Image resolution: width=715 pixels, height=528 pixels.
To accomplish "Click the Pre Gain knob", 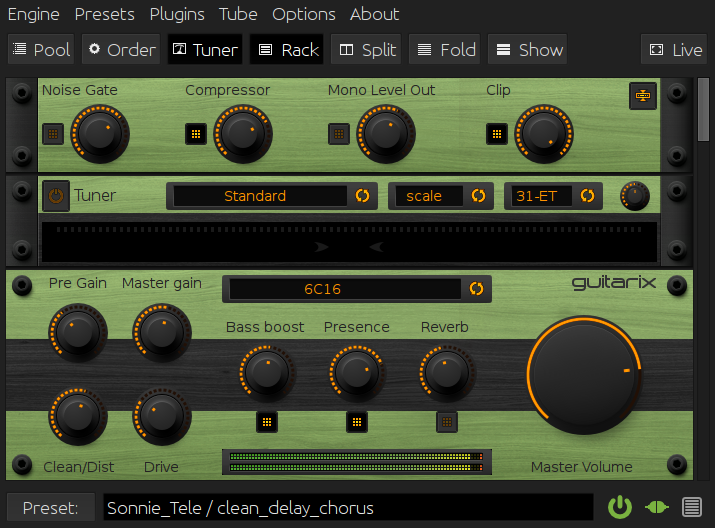I will point(78,333).
